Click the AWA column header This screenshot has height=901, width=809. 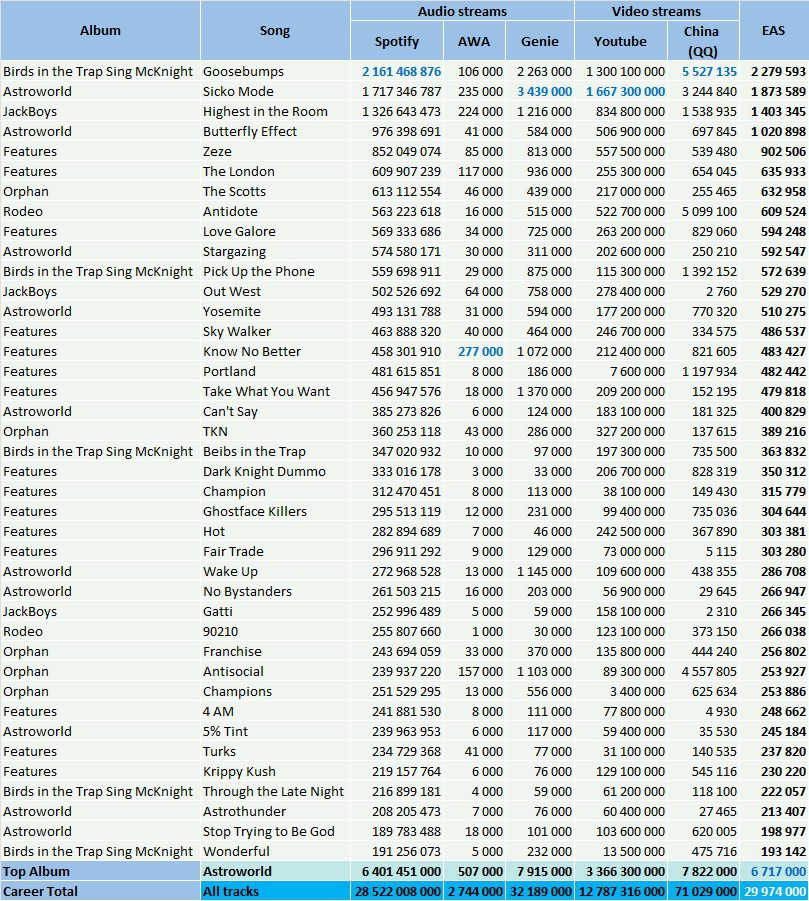tap(474, 41)
